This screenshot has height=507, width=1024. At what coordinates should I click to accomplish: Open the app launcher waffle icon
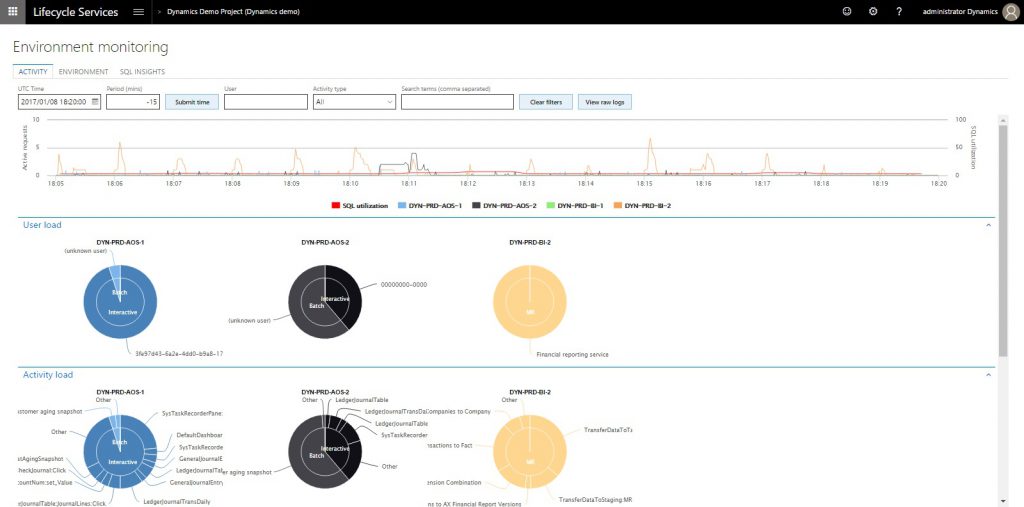[12, 12]
